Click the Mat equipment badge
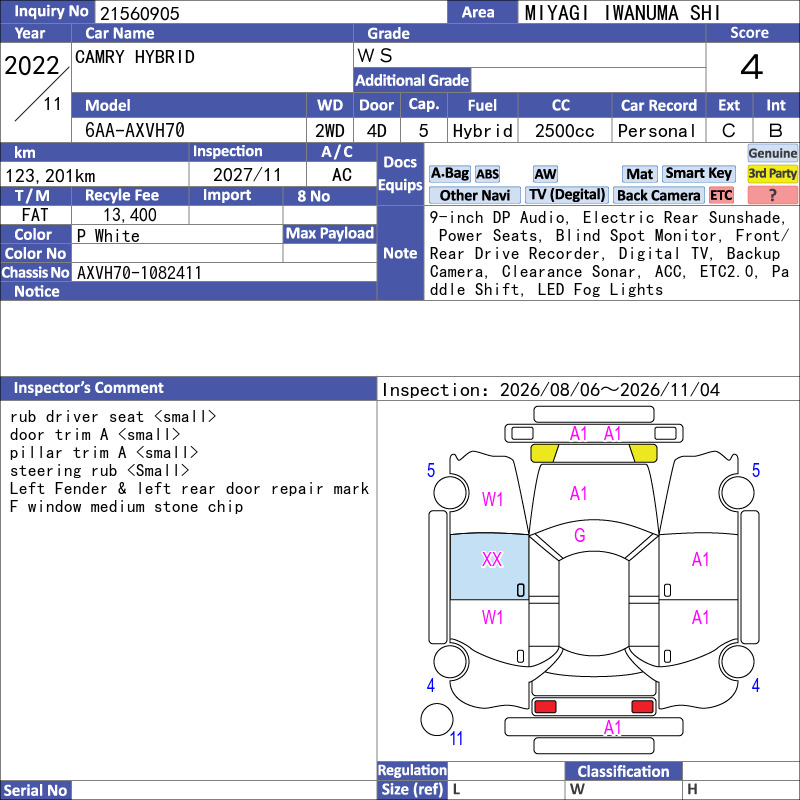 (639, 174)
